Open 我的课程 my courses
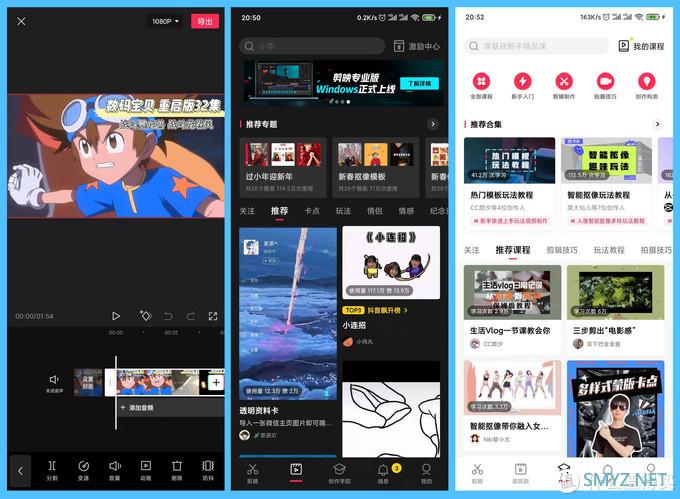Screen dimensions: 680x499 [641, 46]
